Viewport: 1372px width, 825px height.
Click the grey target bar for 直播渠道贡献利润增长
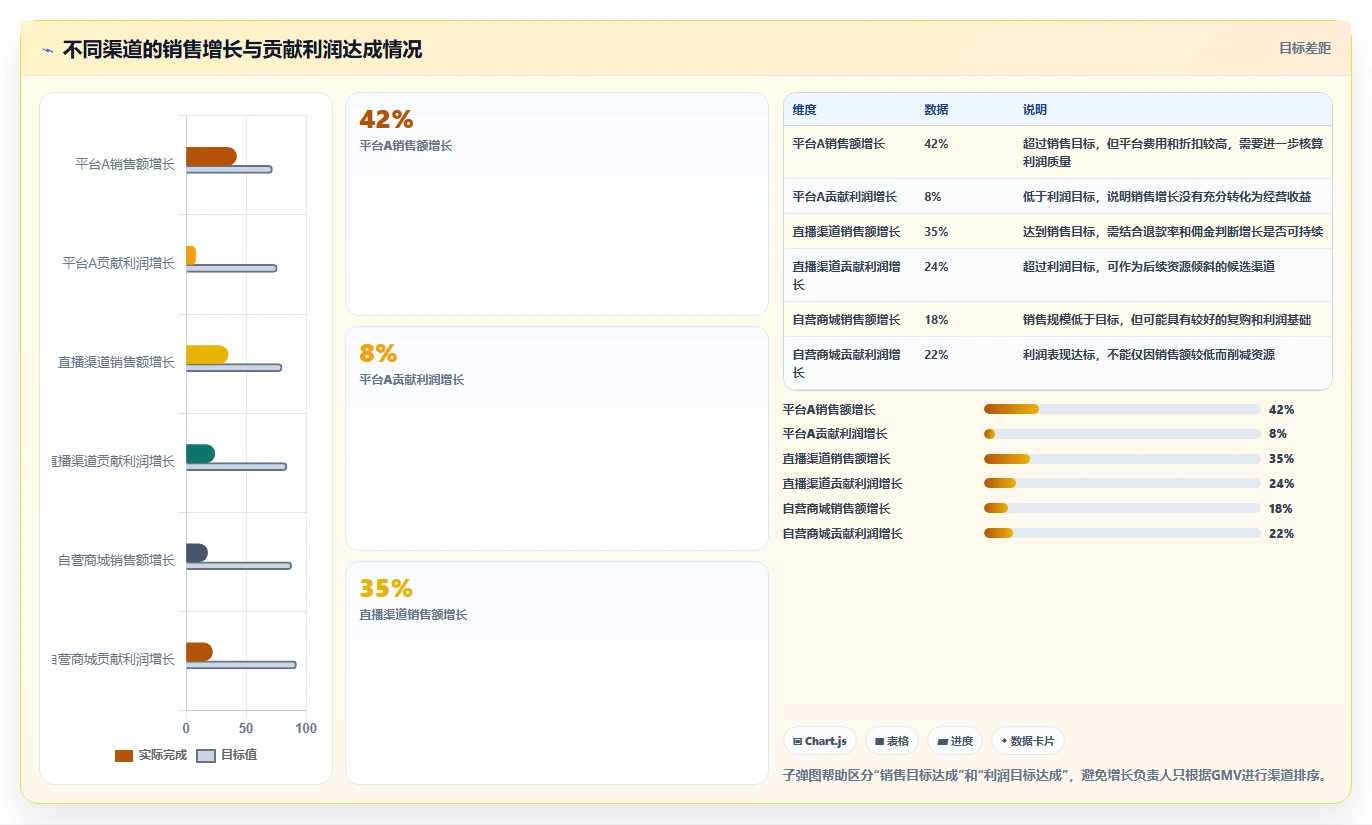point(236,466)
